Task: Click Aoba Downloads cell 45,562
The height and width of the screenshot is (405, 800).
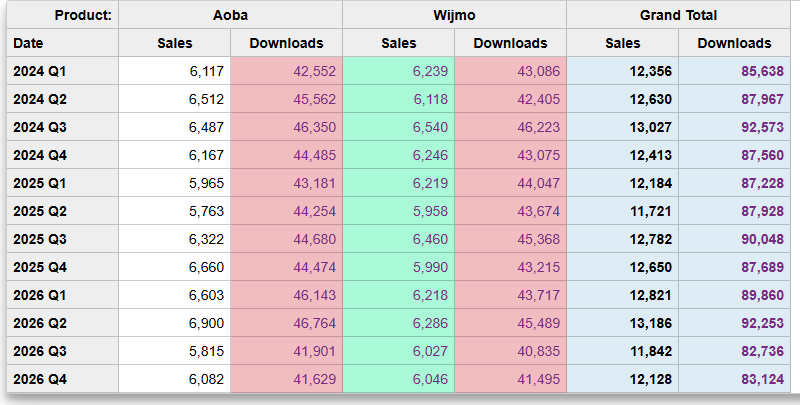Action: (x=287, y=99)
